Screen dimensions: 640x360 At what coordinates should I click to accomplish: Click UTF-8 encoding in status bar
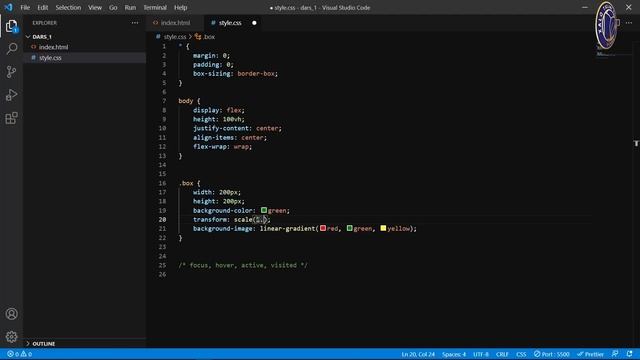point(481,354)
